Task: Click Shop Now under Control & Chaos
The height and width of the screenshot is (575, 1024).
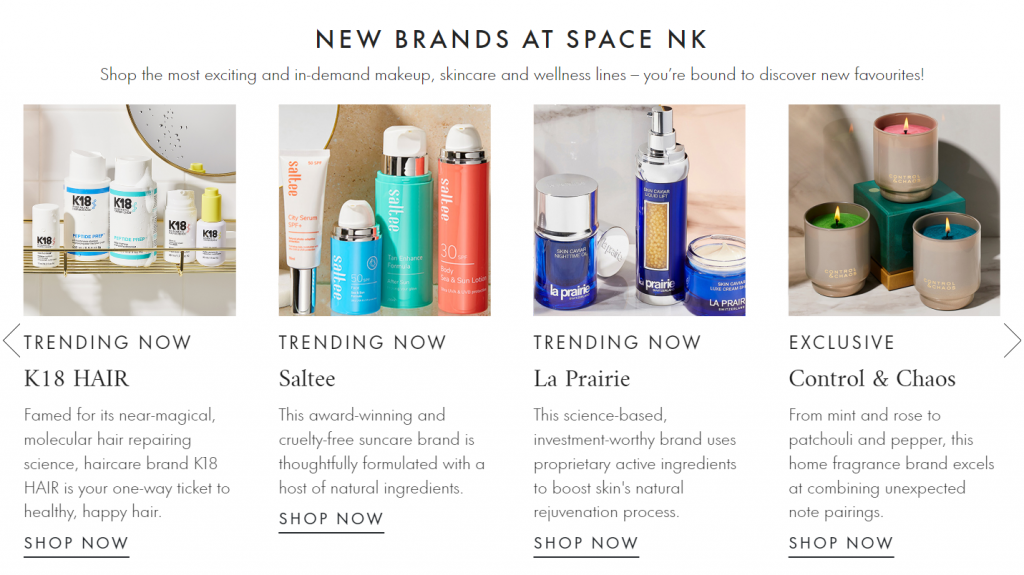Action: click(x=840, y=544)
